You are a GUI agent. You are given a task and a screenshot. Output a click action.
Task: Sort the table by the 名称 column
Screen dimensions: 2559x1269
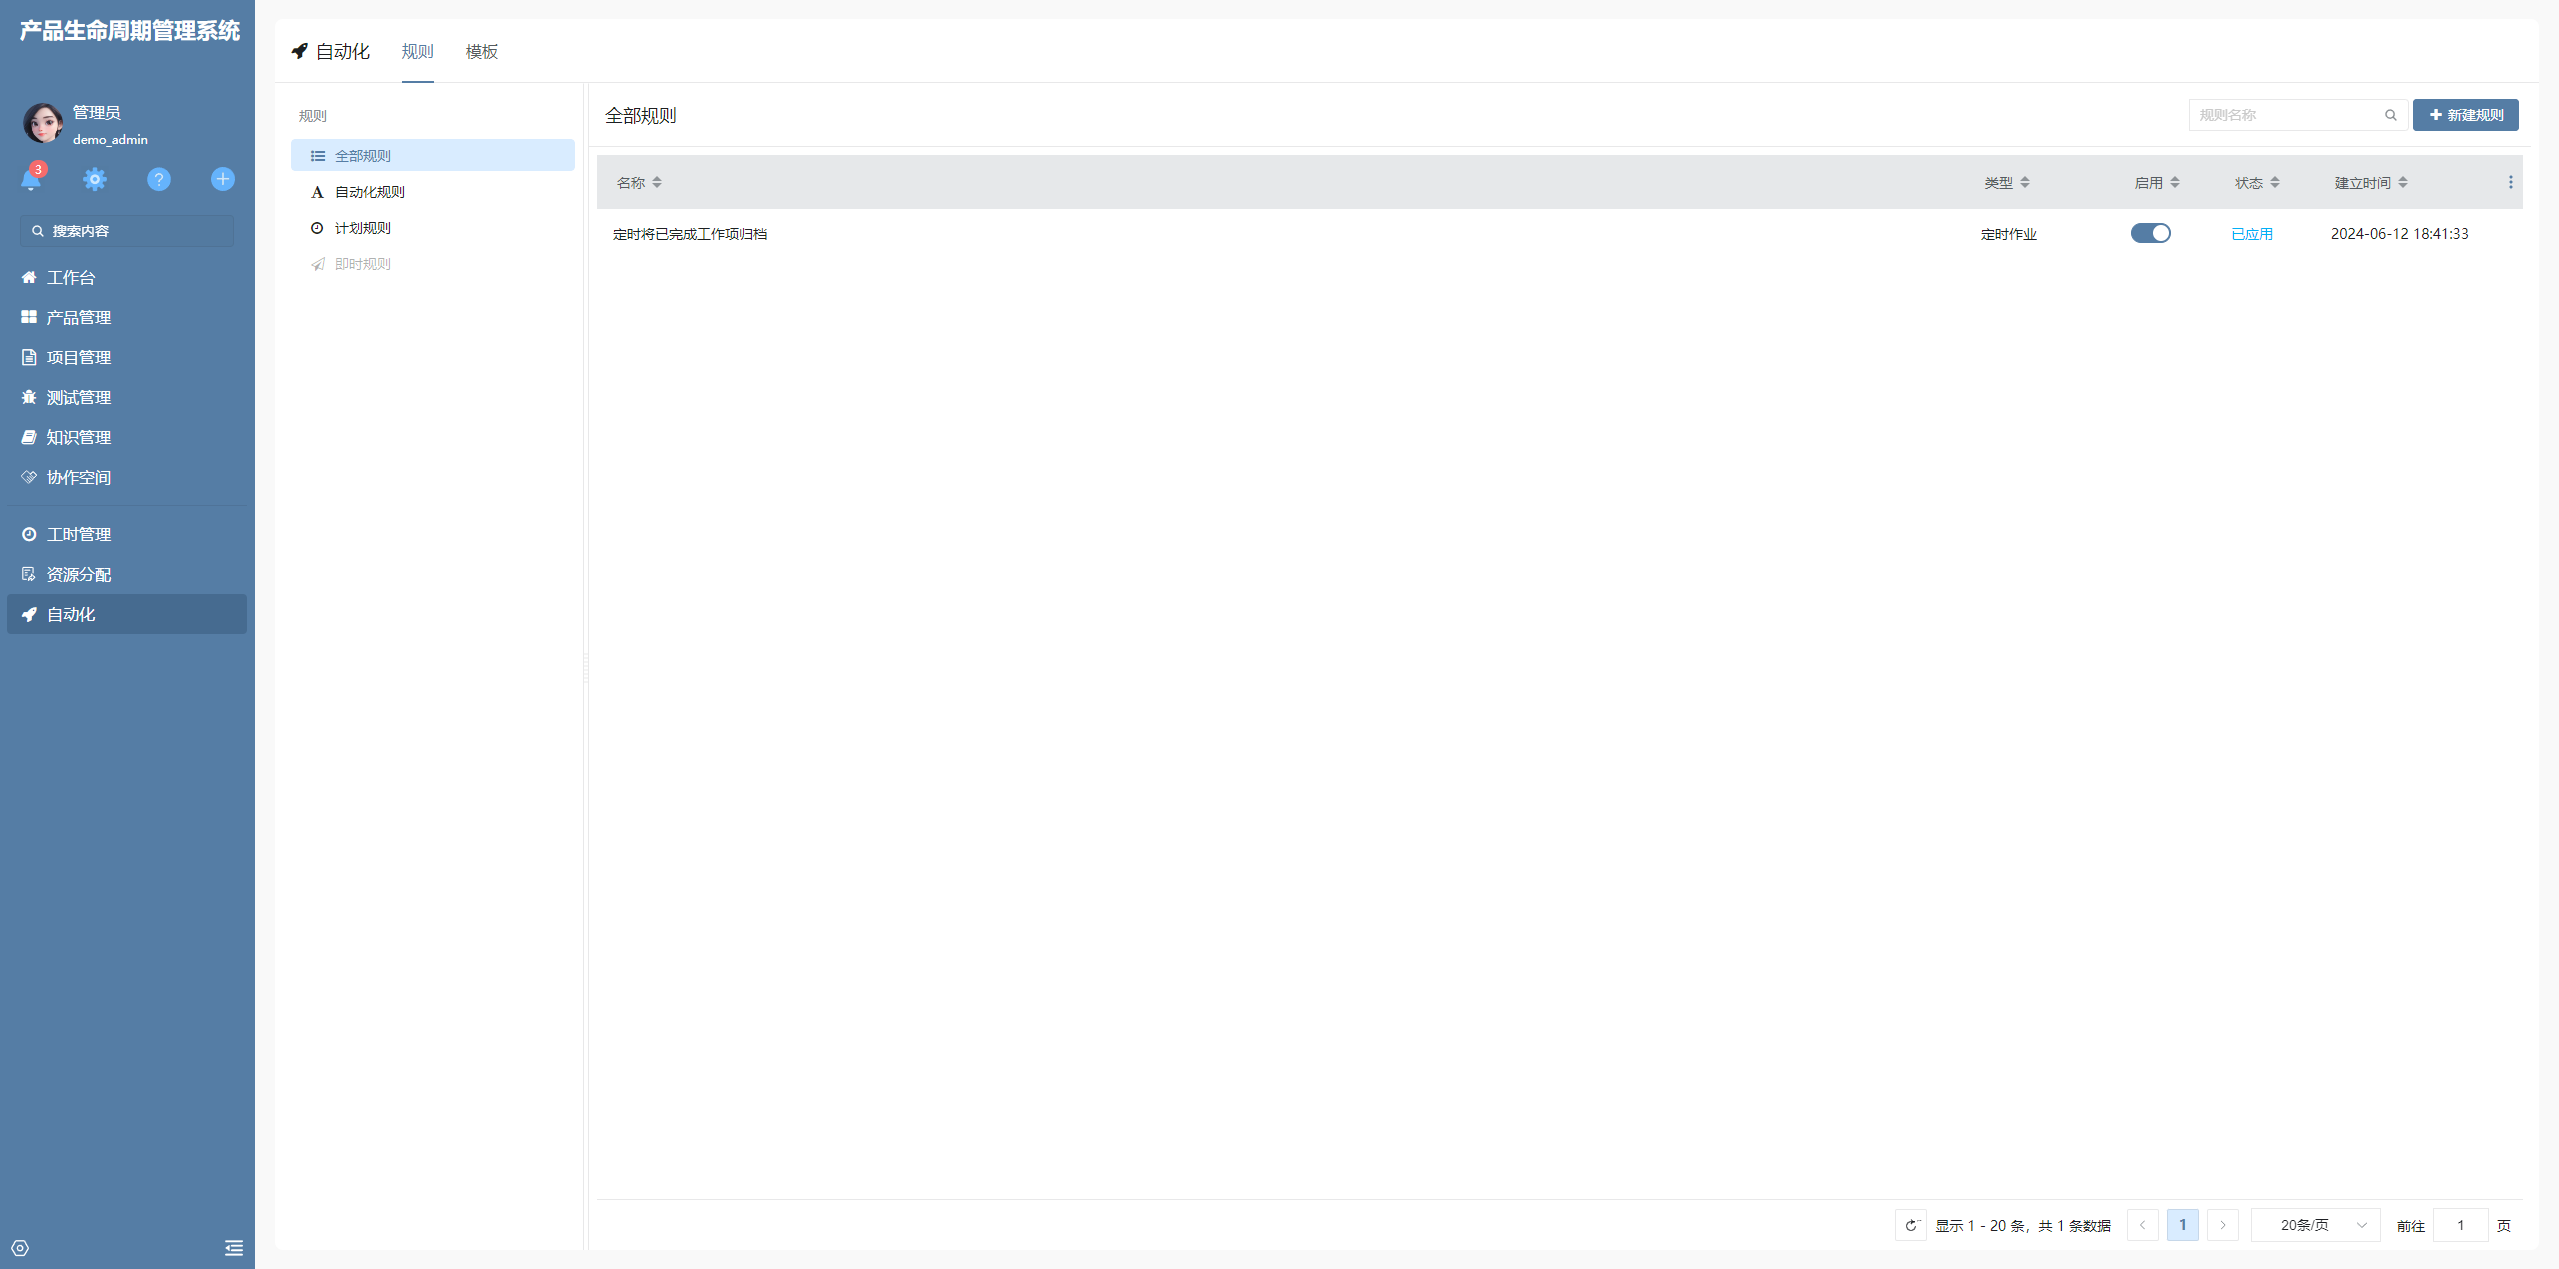657,182
